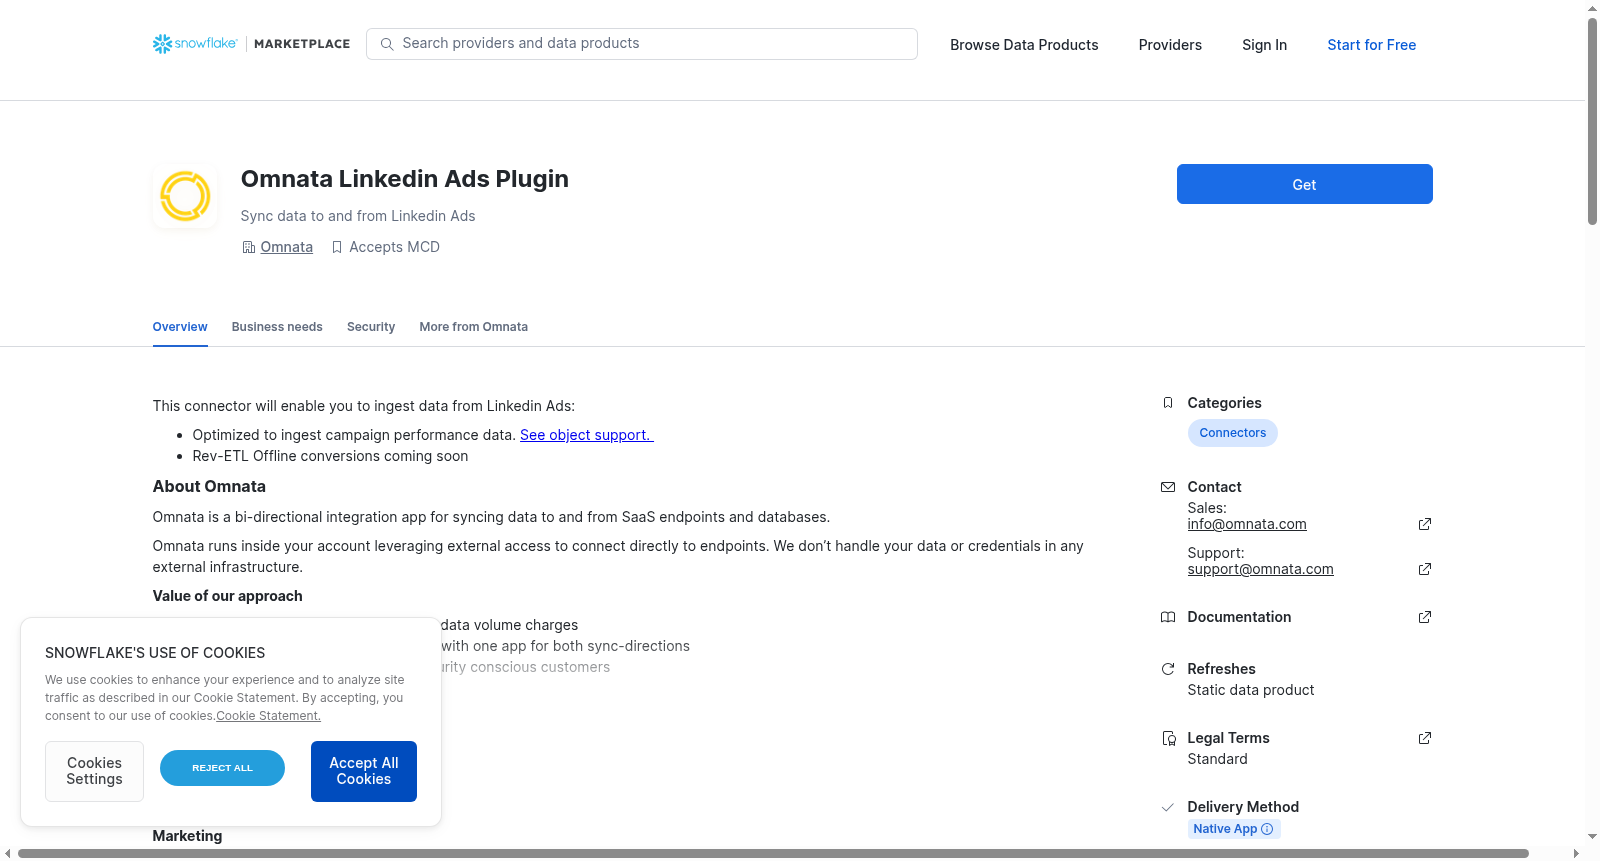Click the building icon beside Omnata provider
This screenshot has height=861, width=1600.
point(249,247)
